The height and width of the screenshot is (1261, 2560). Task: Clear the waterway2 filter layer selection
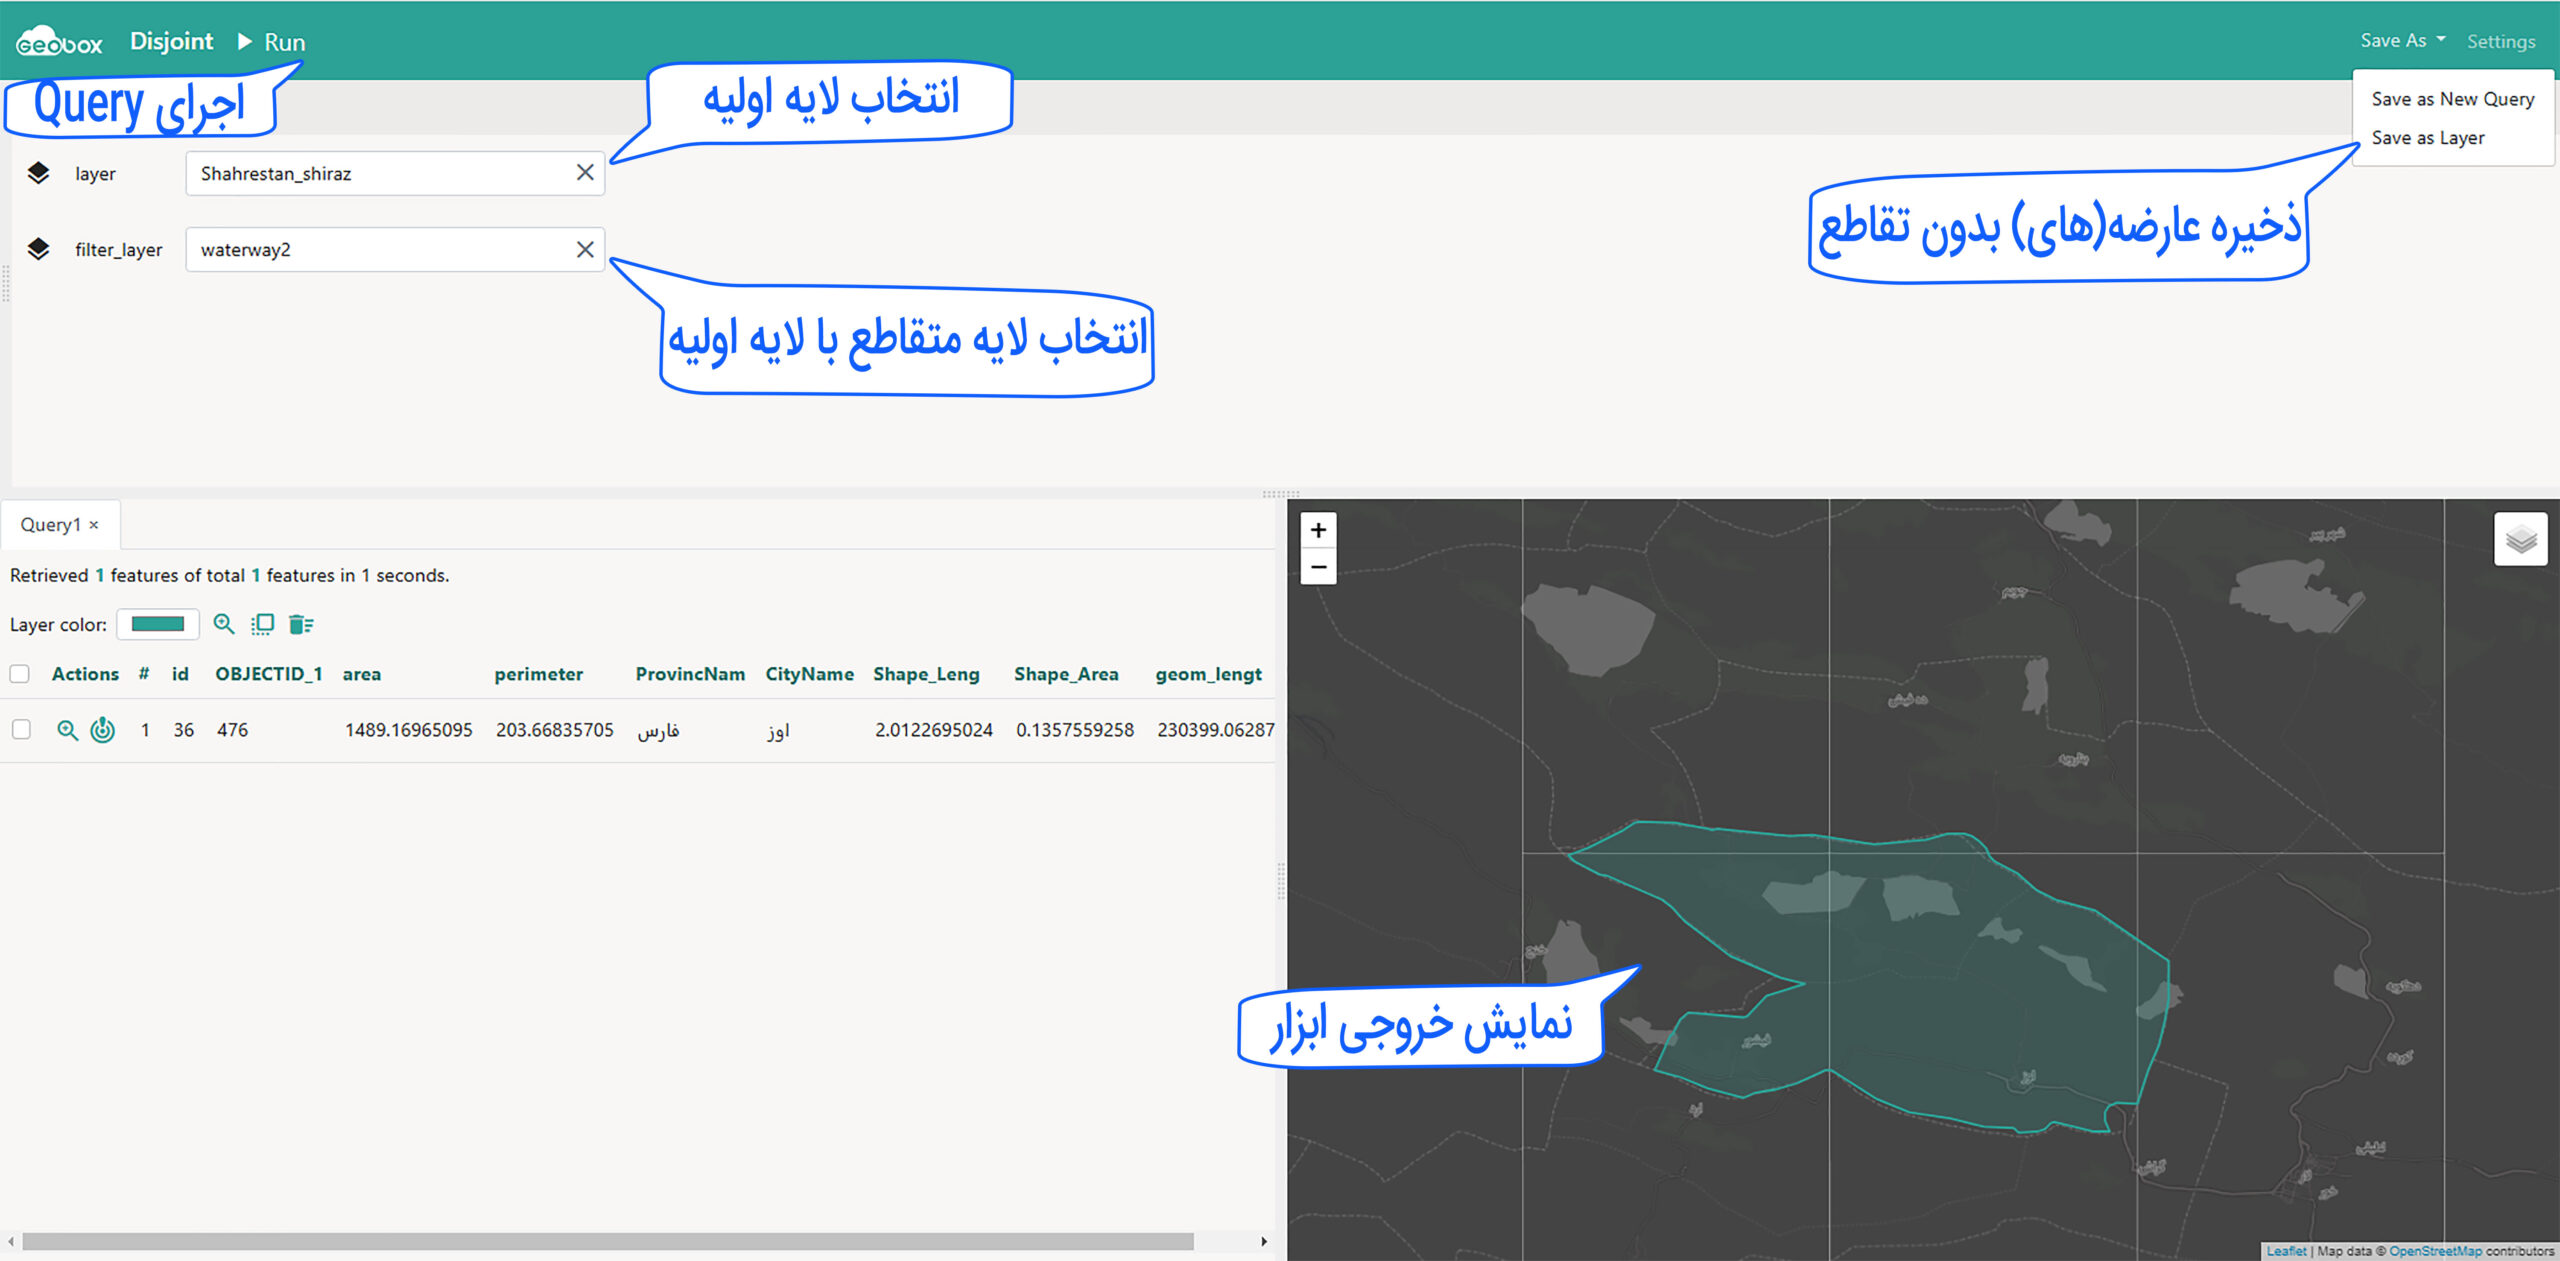585,250
